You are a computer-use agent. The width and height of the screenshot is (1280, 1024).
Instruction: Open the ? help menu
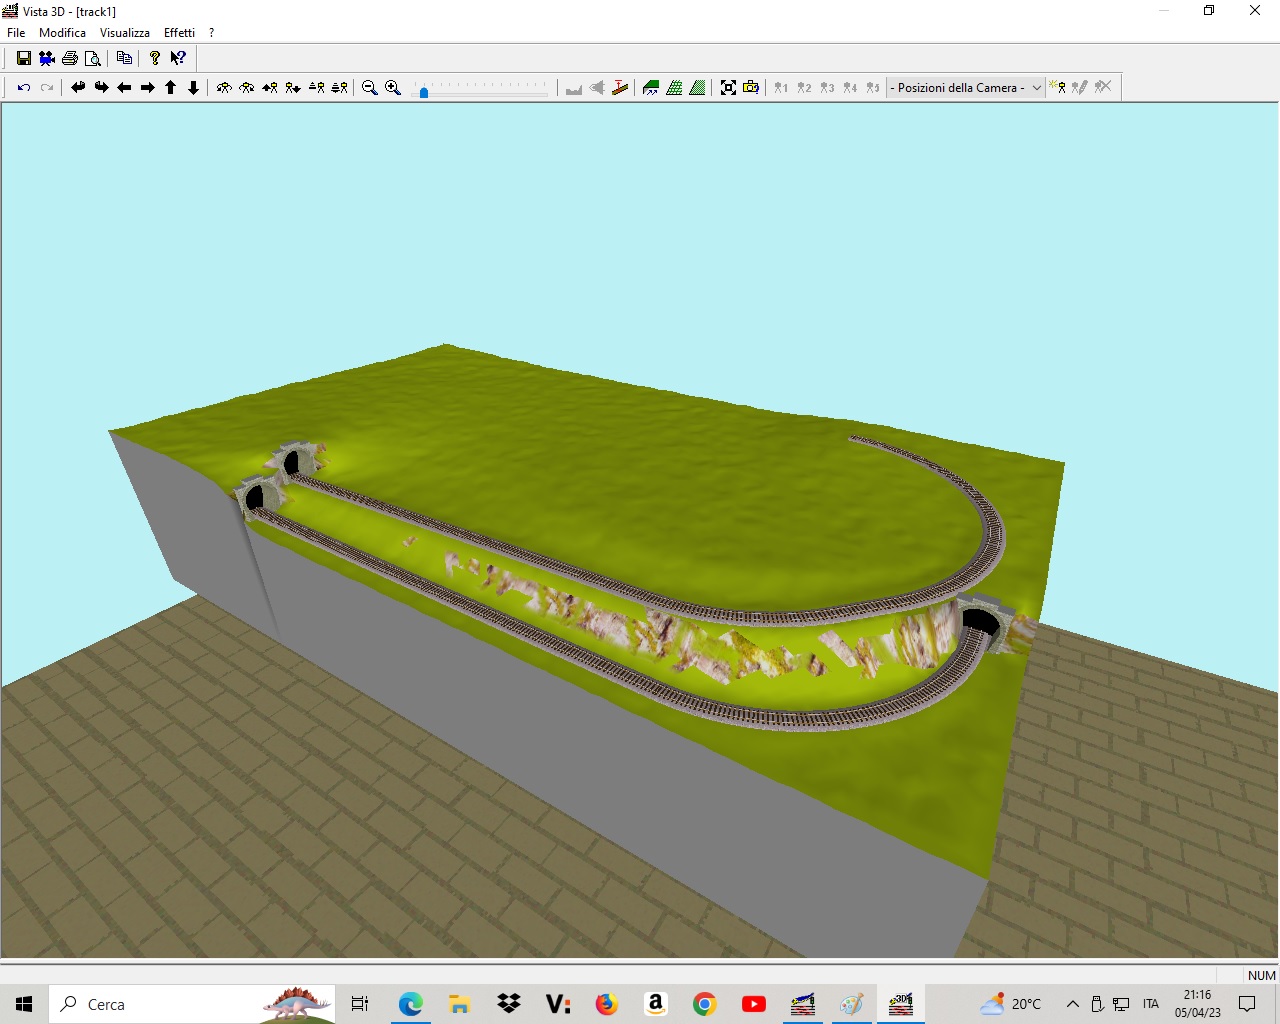pyautogui.click(x=211, y=33)
